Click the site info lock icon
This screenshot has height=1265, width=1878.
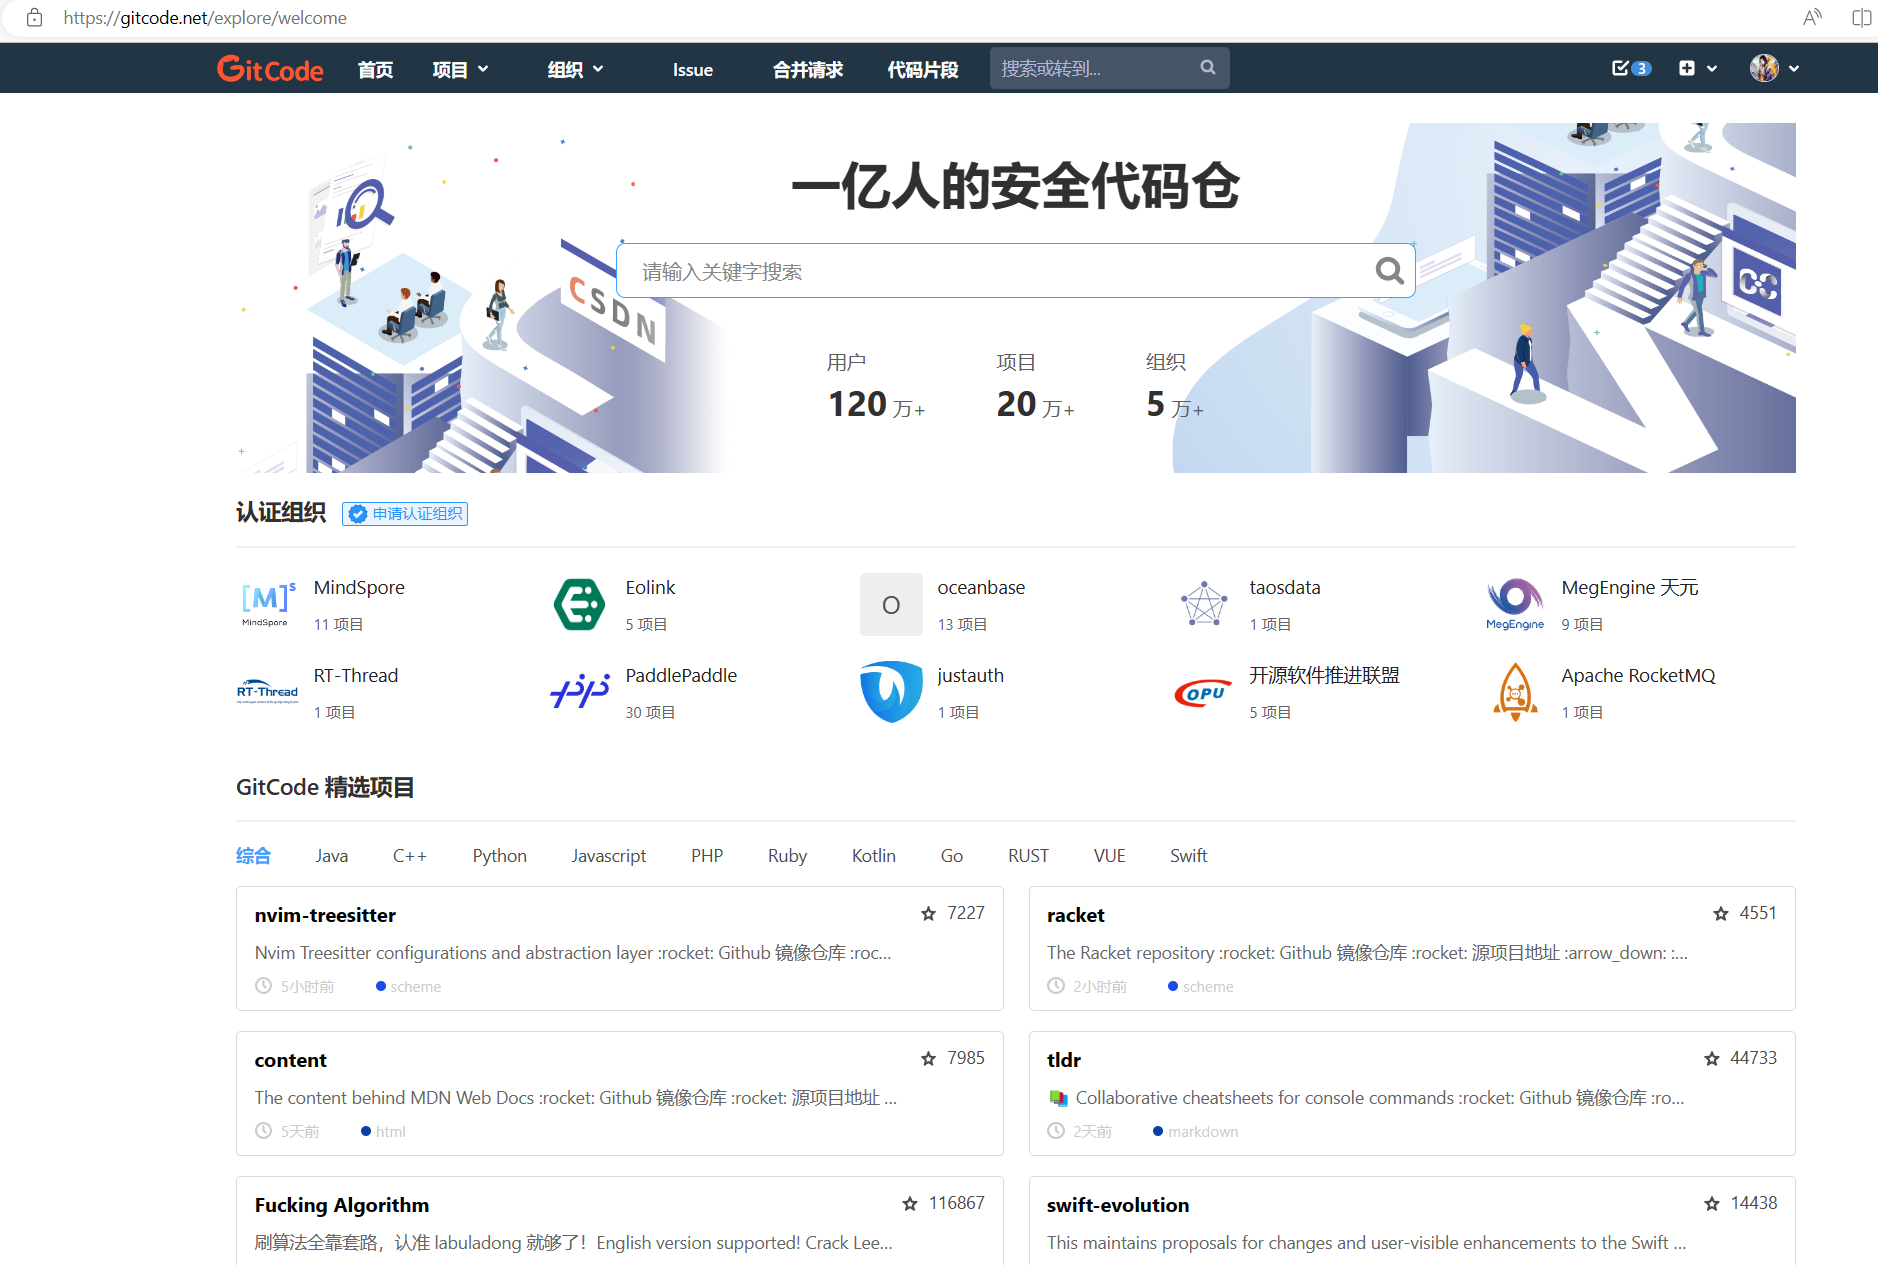(34, 17)
